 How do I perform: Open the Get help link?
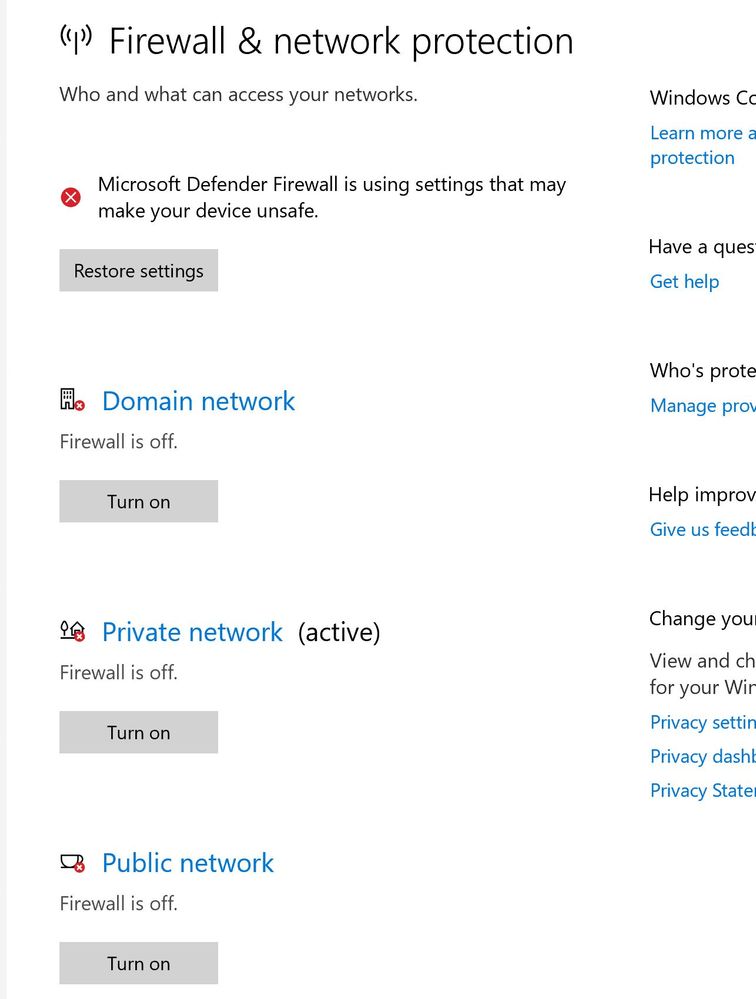[685, 282]
